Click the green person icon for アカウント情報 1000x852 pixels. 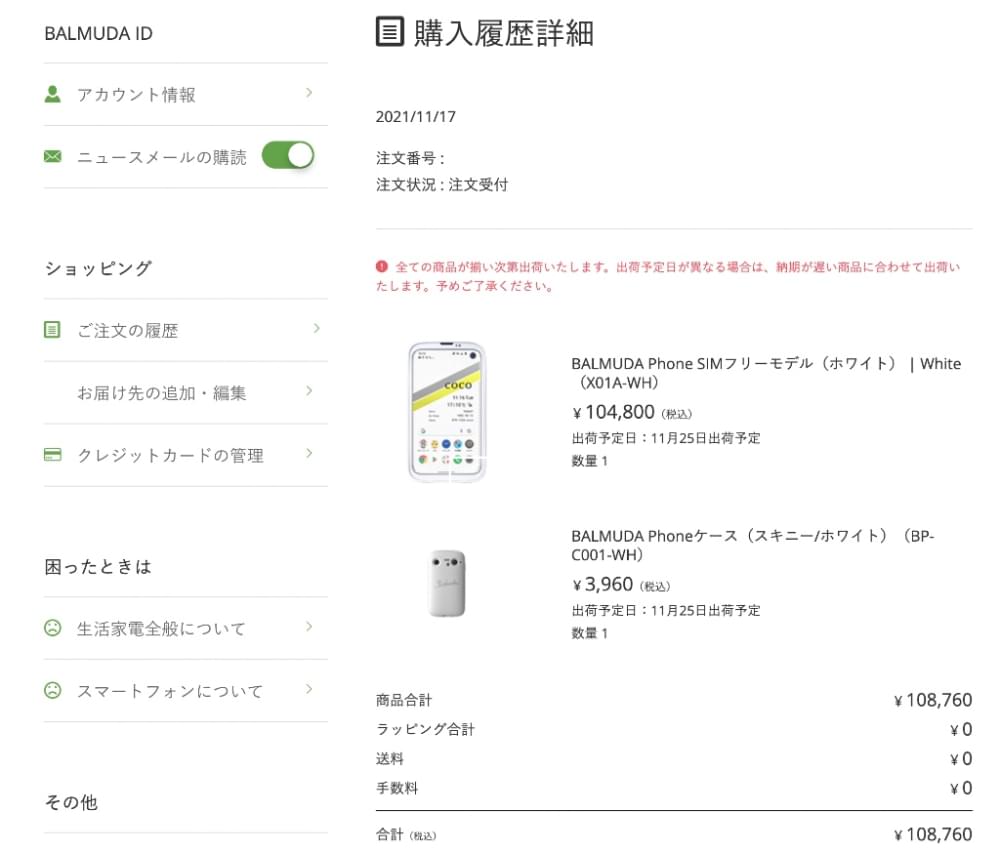(x=53, y=94)
